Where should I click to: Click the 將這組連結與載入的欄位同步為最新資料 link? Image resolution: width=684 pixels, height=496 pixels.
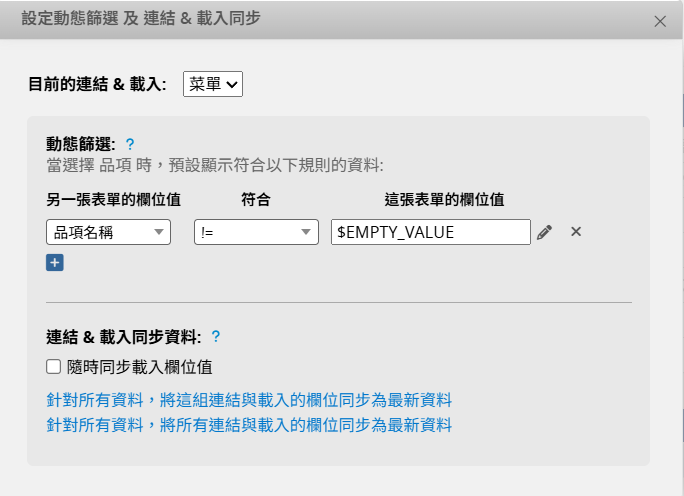pos(249,400)
